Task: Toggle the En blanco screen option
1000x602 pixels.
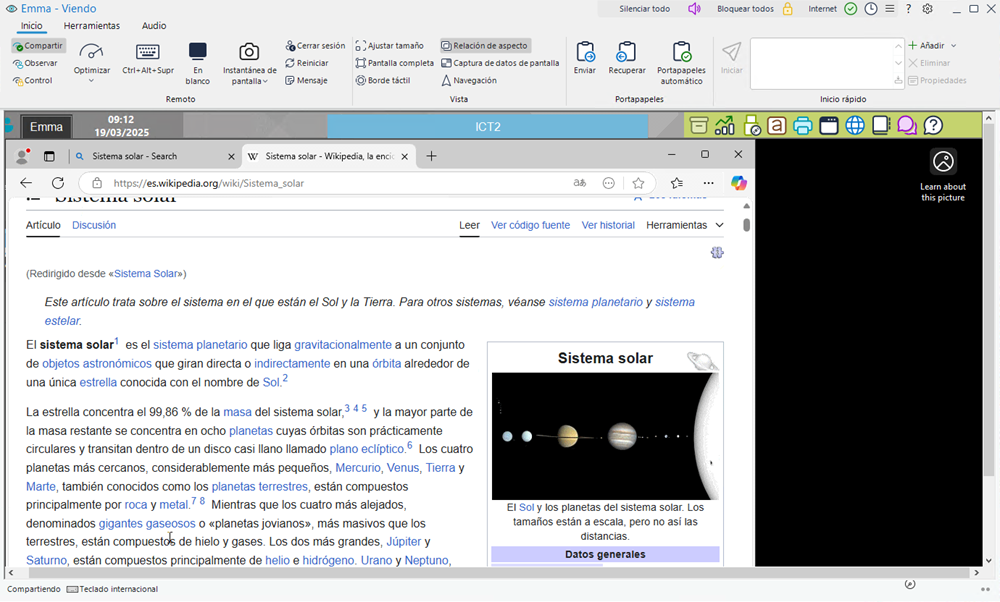Action: tap(197, 63)
